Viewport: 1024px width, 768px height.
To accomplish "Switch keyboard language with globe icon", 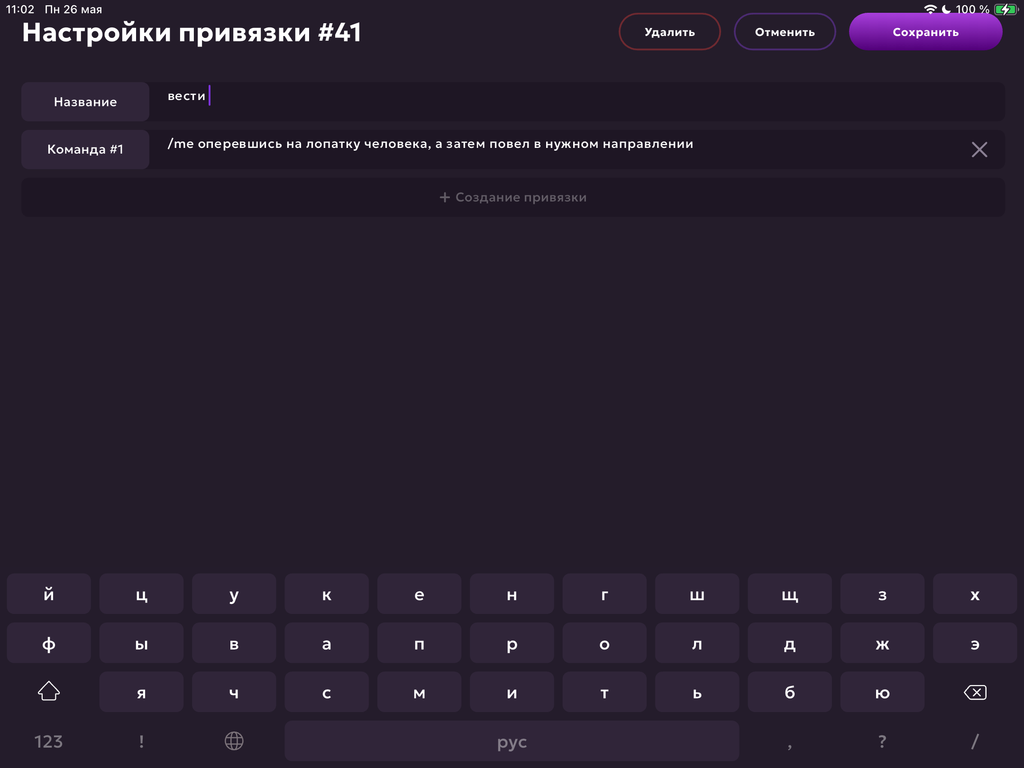I will (x=234, y=741).
